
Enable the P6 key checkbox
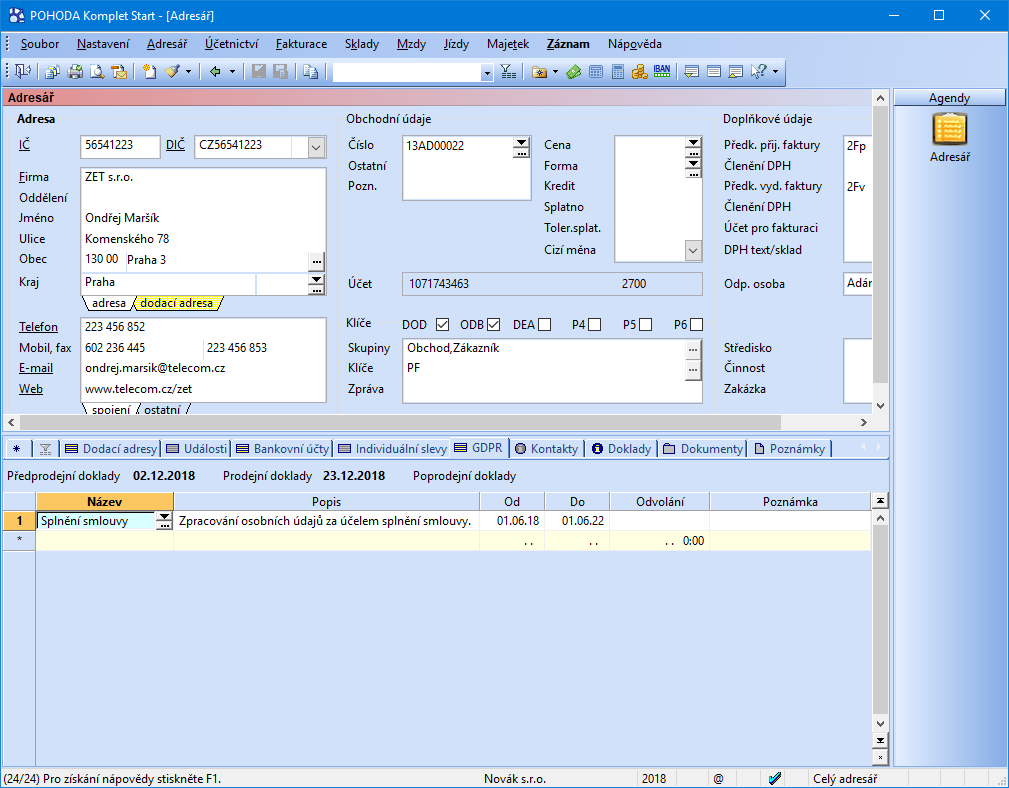click(x=696, y=325)
